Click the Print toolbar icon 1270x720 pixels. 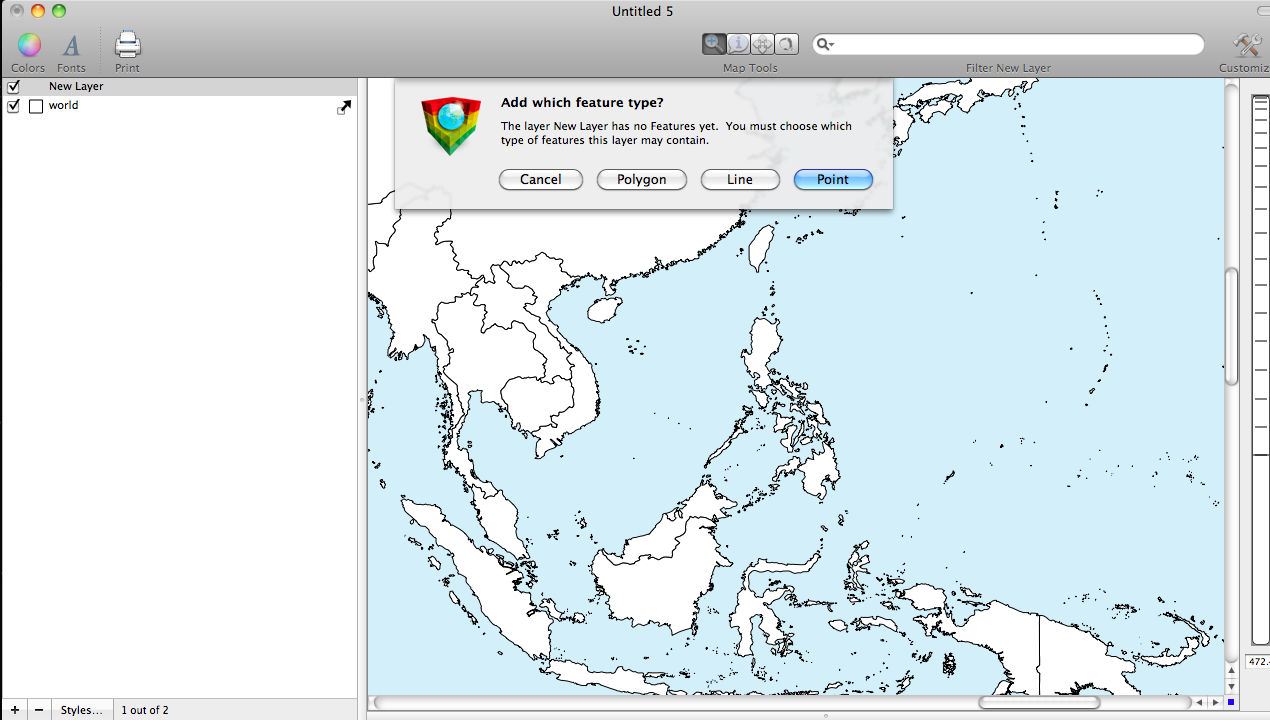point(127,45)
